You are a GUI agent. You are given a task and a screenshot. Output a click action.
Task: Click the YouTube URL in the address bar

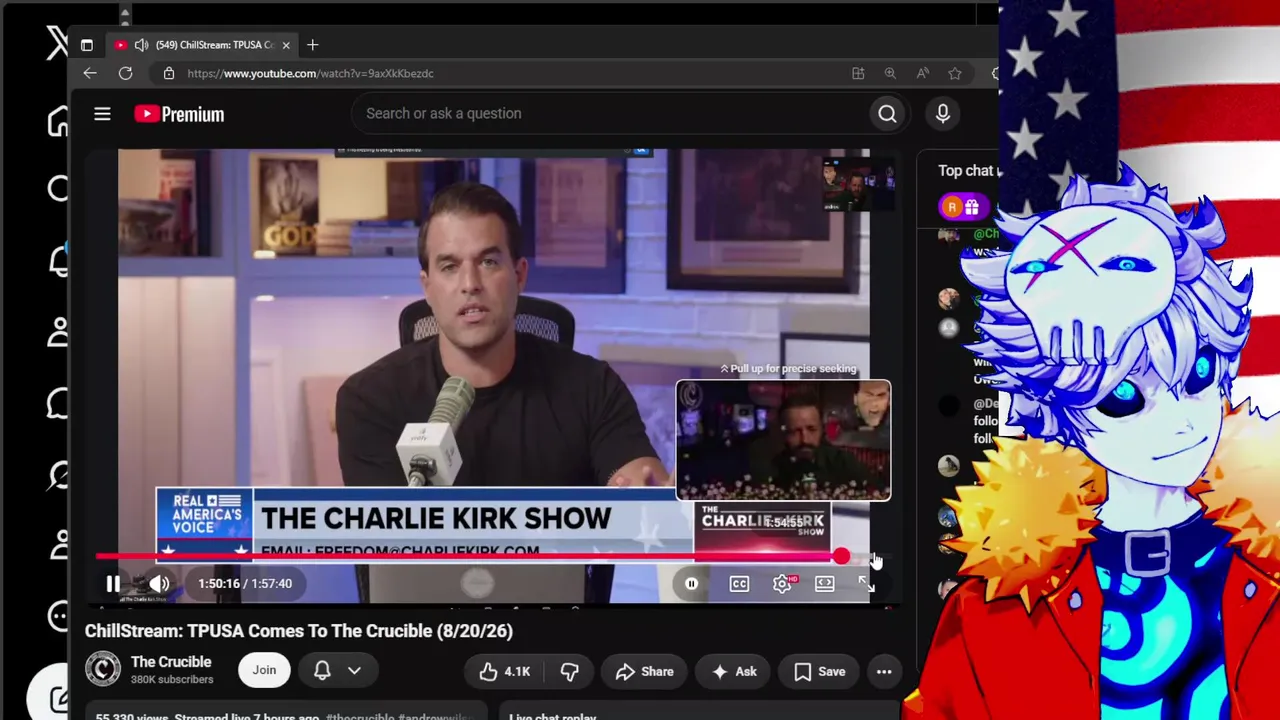(x=310, y=73)
